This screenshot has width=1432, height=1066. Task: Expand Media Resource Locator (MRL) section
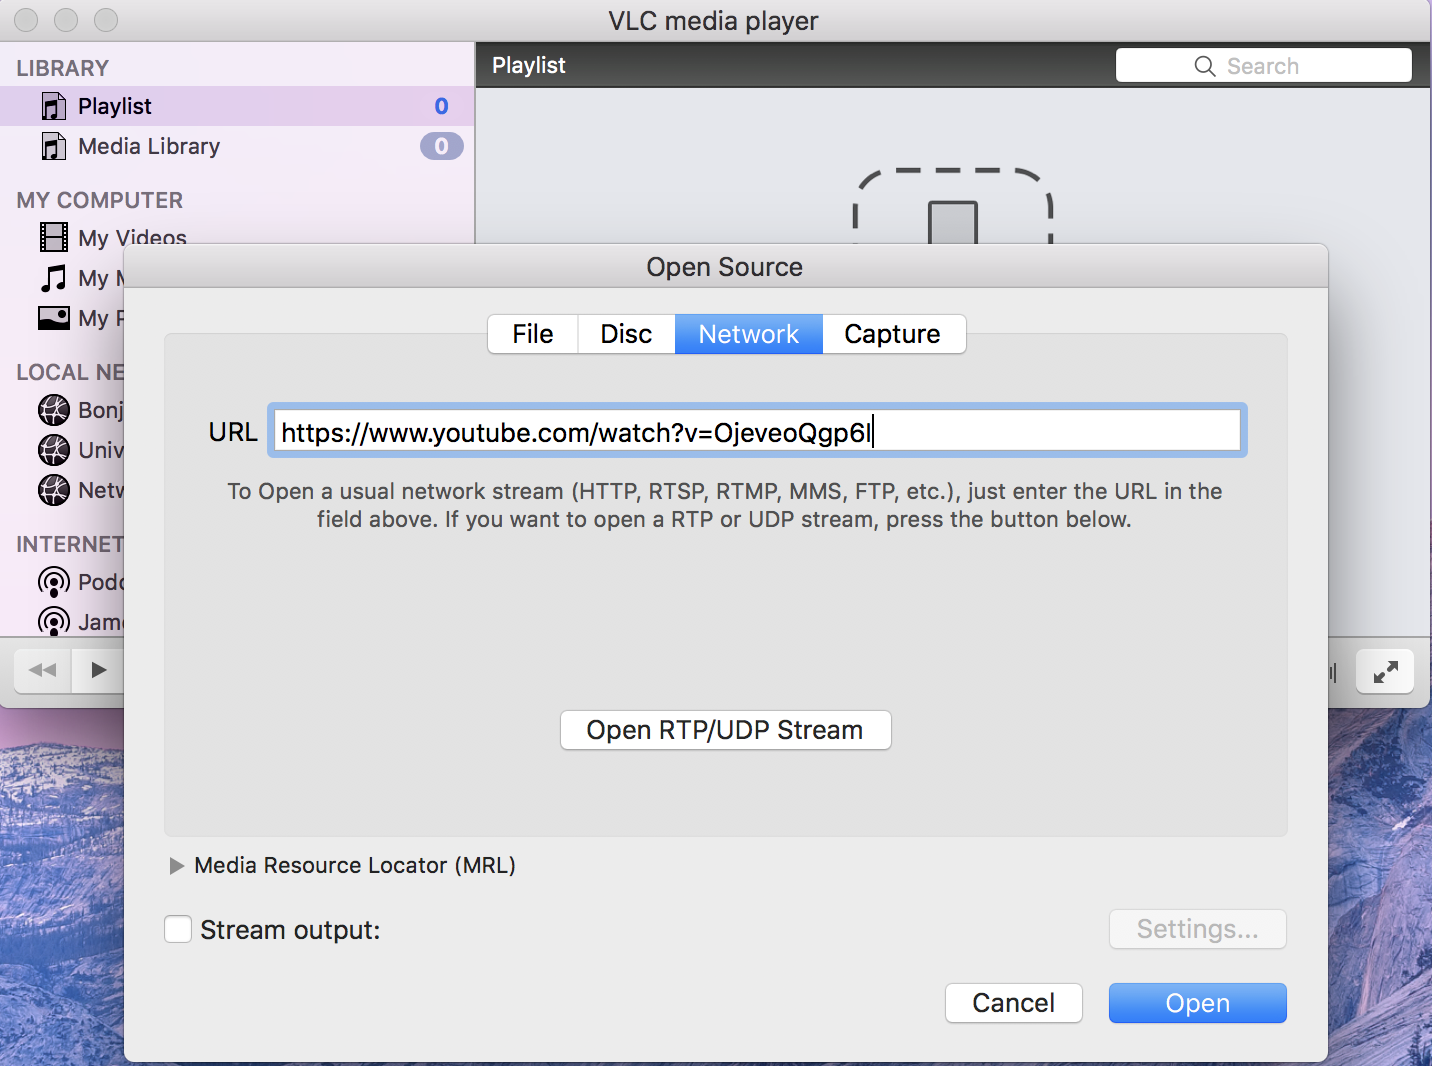tap(177, 866)
